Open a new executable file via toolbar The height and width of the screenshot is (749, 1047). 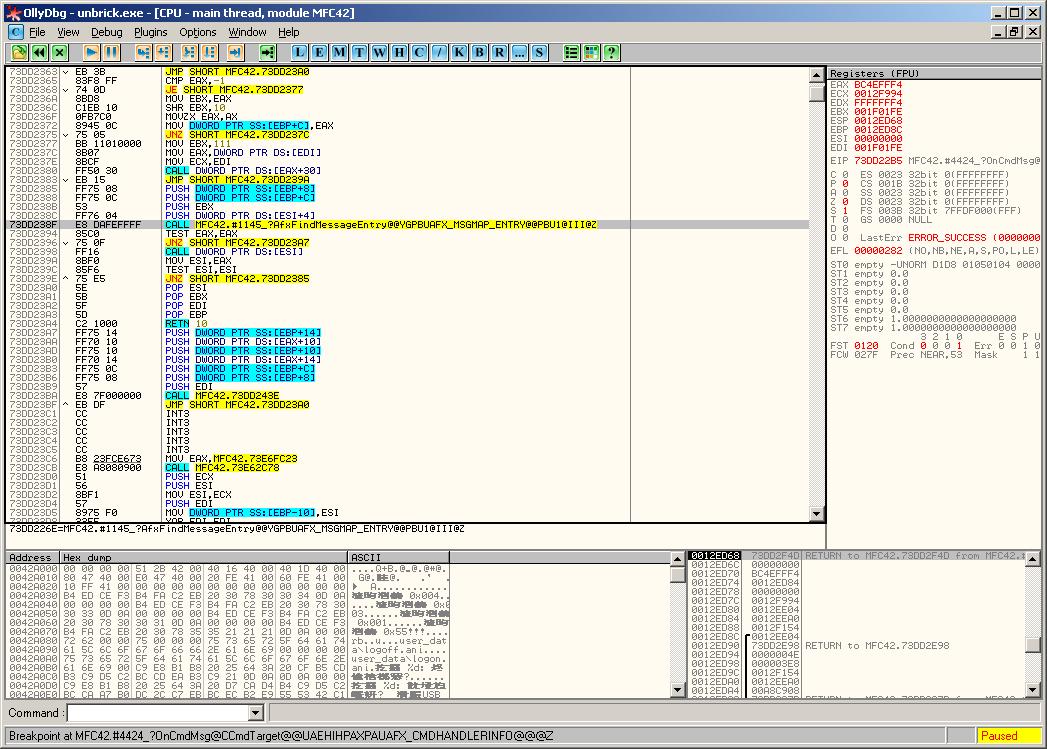(19, 52)
